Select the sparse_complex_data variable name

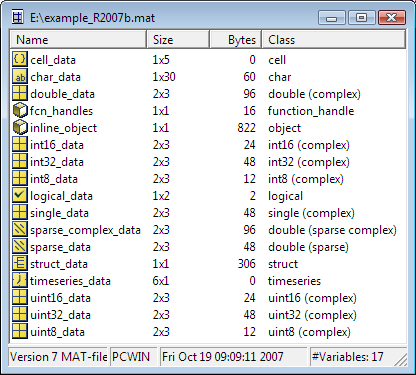(x=85, y=230)
